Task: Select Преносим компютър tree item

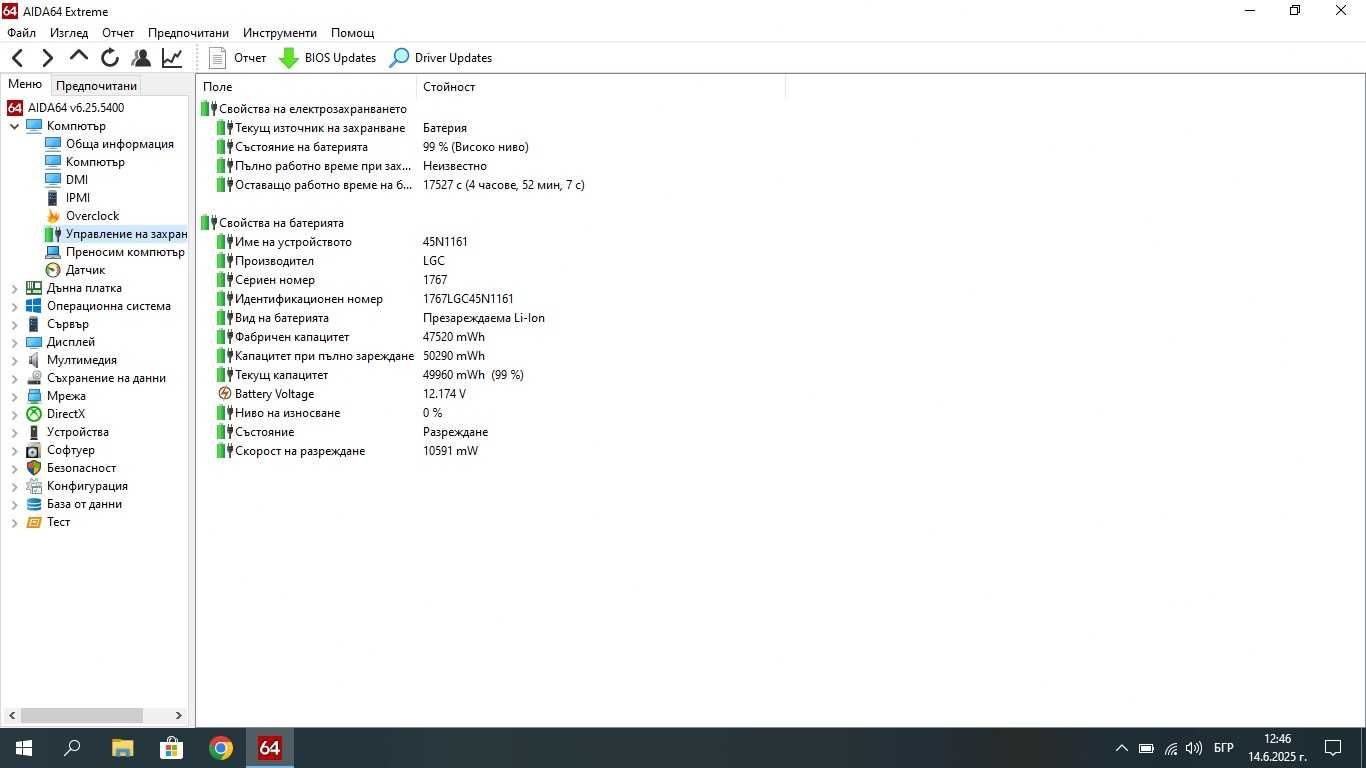Action: coord(125,252)
